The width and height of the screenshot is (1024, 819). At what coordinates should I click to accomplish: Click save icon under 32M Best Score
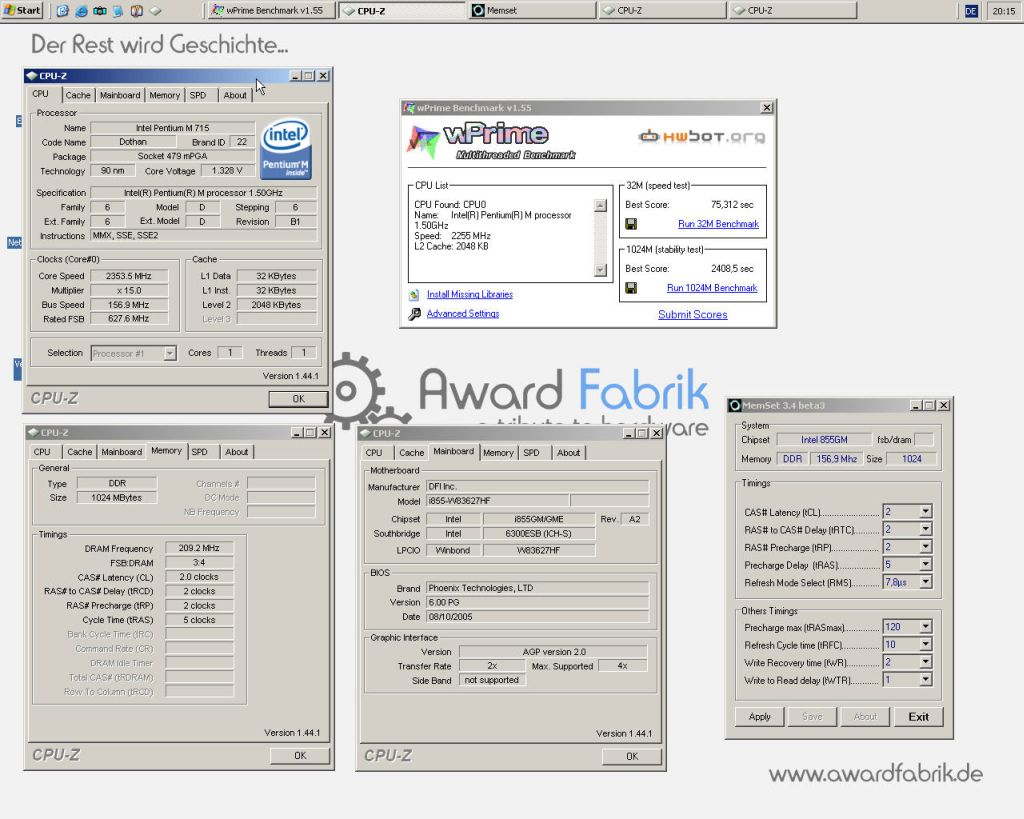pyautogui.click(x=631, y=224)
